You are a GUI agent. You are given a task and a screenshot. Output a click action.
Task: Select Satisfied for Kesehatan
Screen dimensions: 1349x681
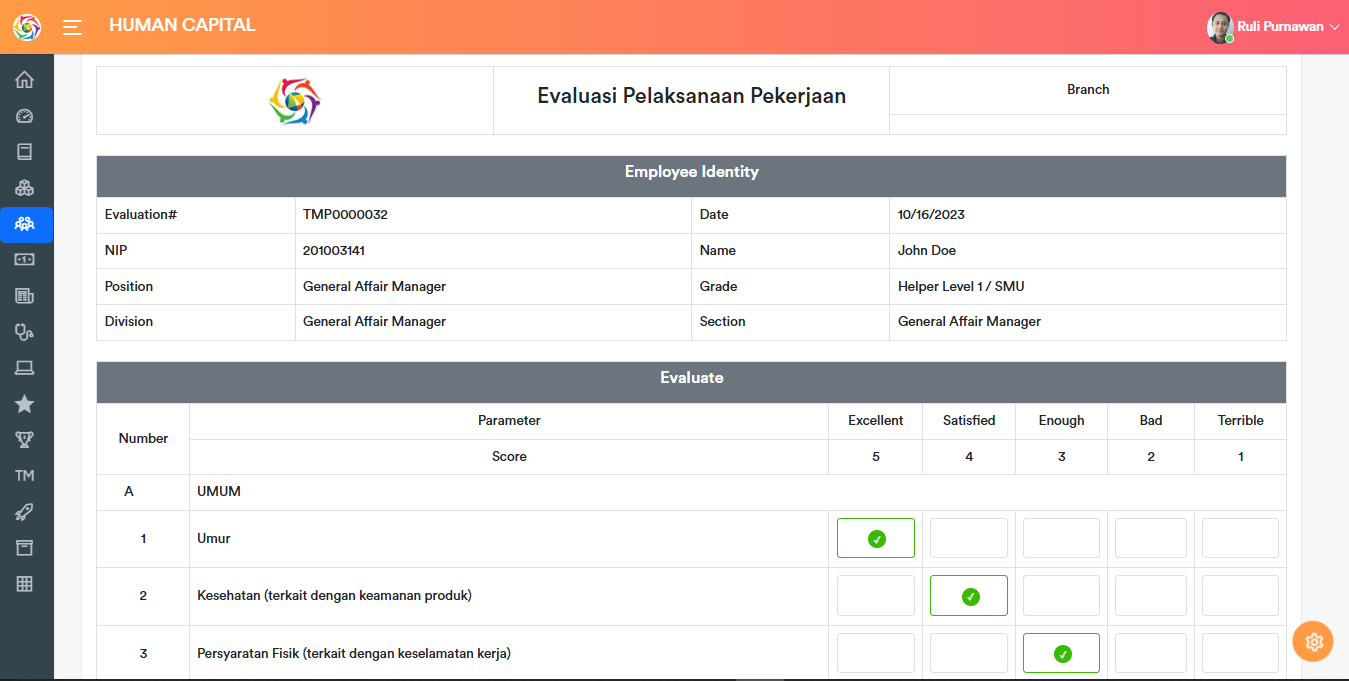click(969, 595)
